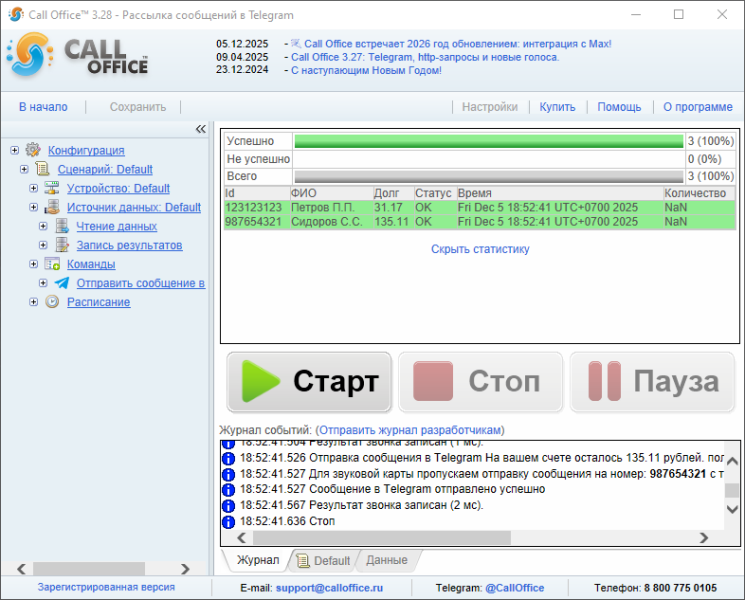Expand the Конфигурация tree node
745x600 pixels.
(x=15, y=150)
